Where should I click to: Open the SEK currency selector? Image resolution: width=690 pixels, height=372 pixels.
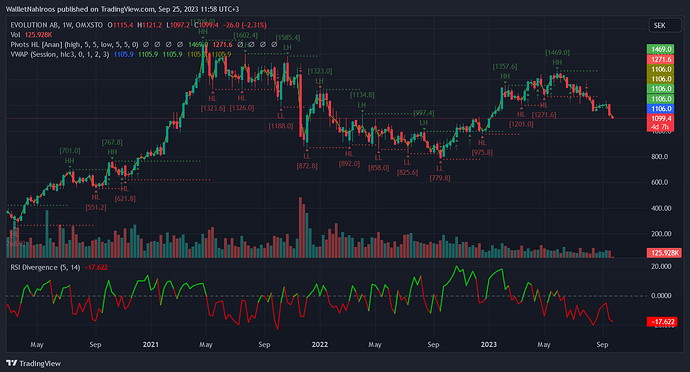coord(665,26)
